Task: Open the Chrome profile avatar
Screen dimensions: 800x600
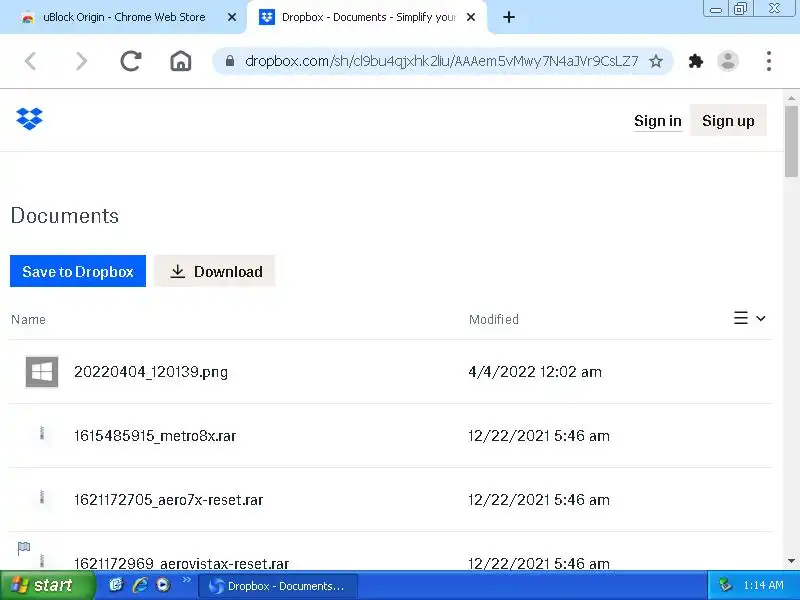Action: (728, 61)
